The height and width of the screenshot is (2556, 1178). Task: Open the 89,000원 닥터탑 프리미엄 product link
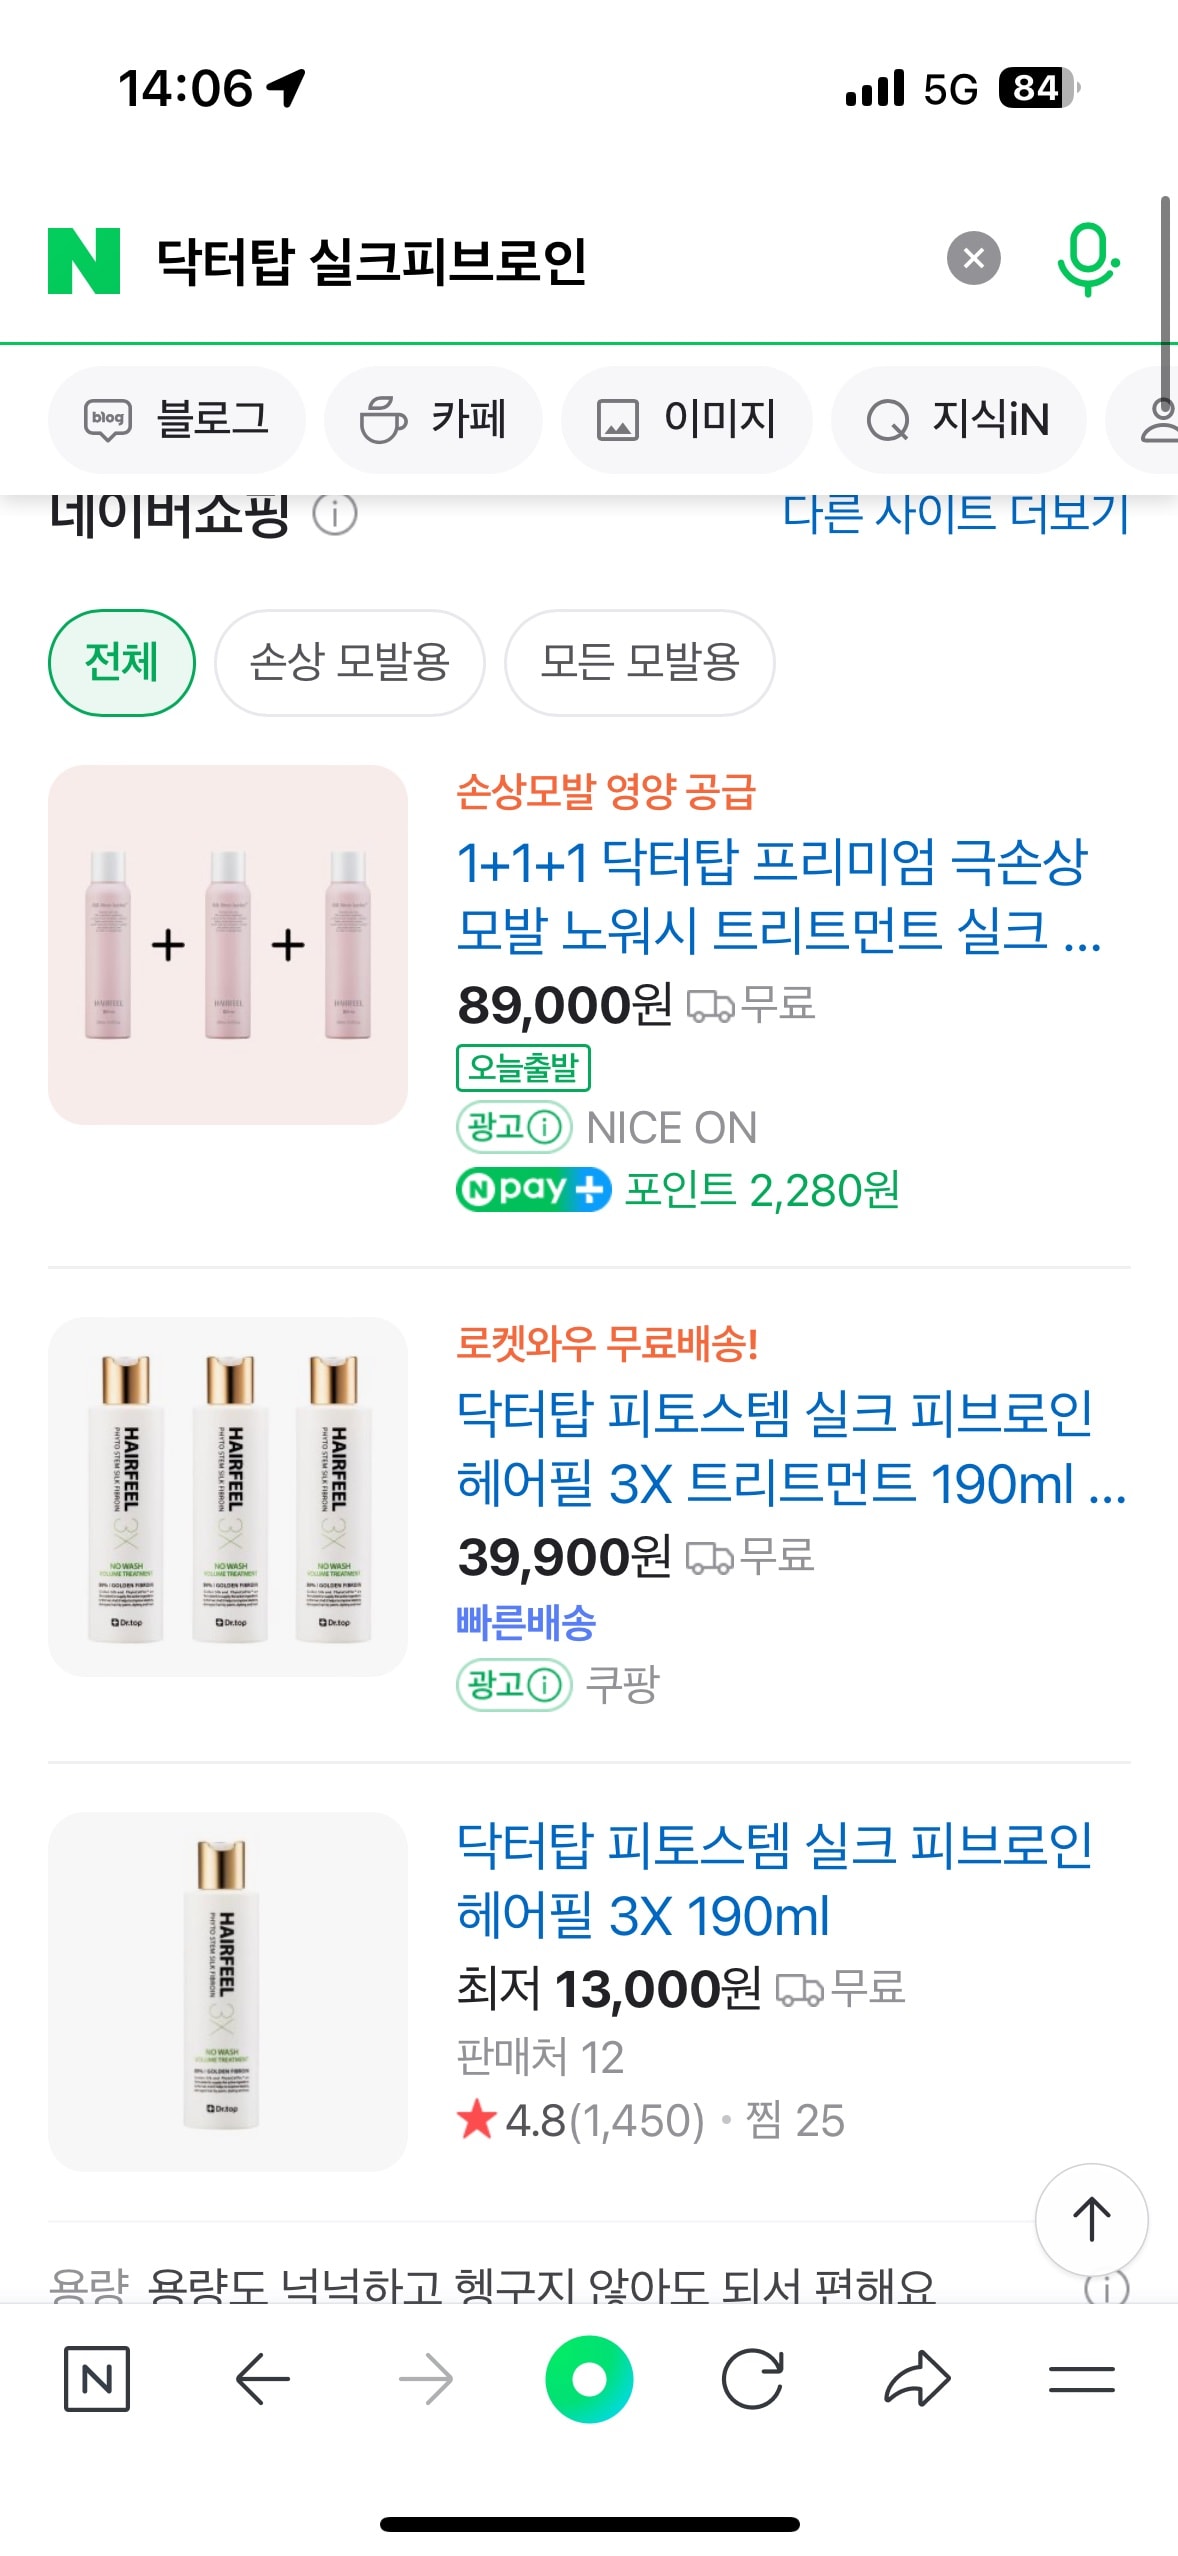pyautogui.click(x=770, y=896)
